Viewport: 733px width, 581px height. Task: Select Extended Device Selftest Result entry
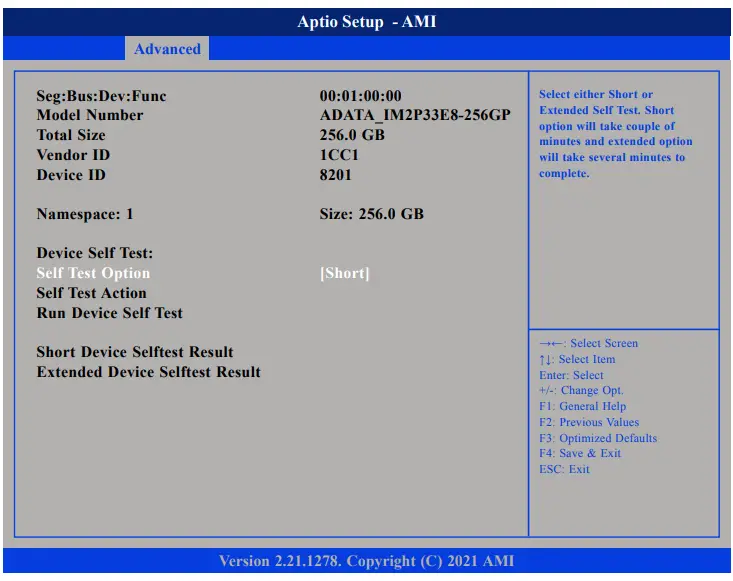[148, 372]
